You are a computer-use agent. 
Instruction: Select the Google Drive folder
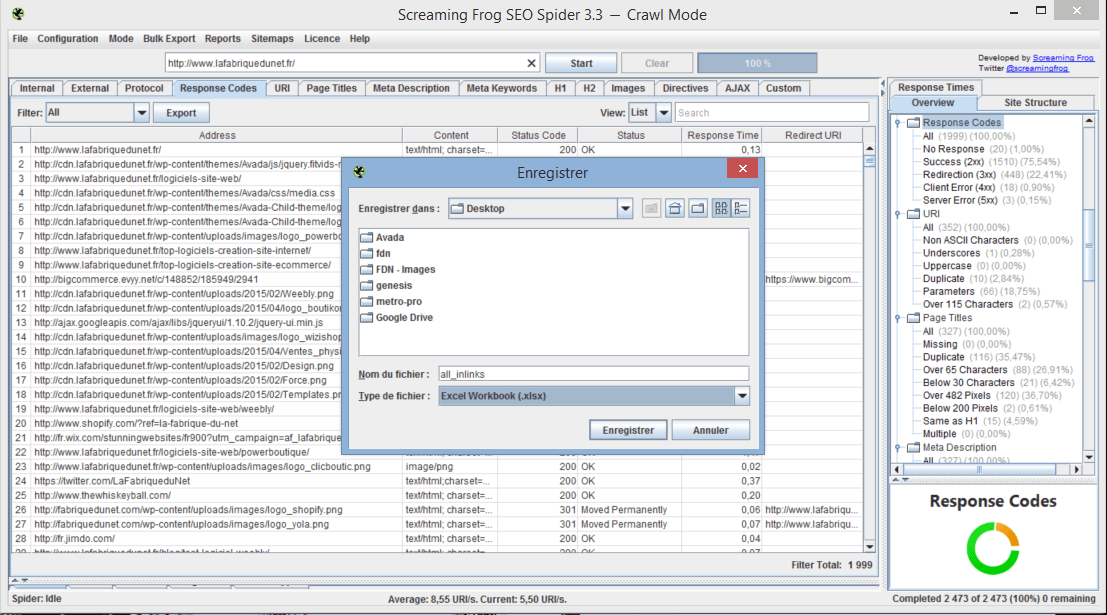tap(404, 318)
